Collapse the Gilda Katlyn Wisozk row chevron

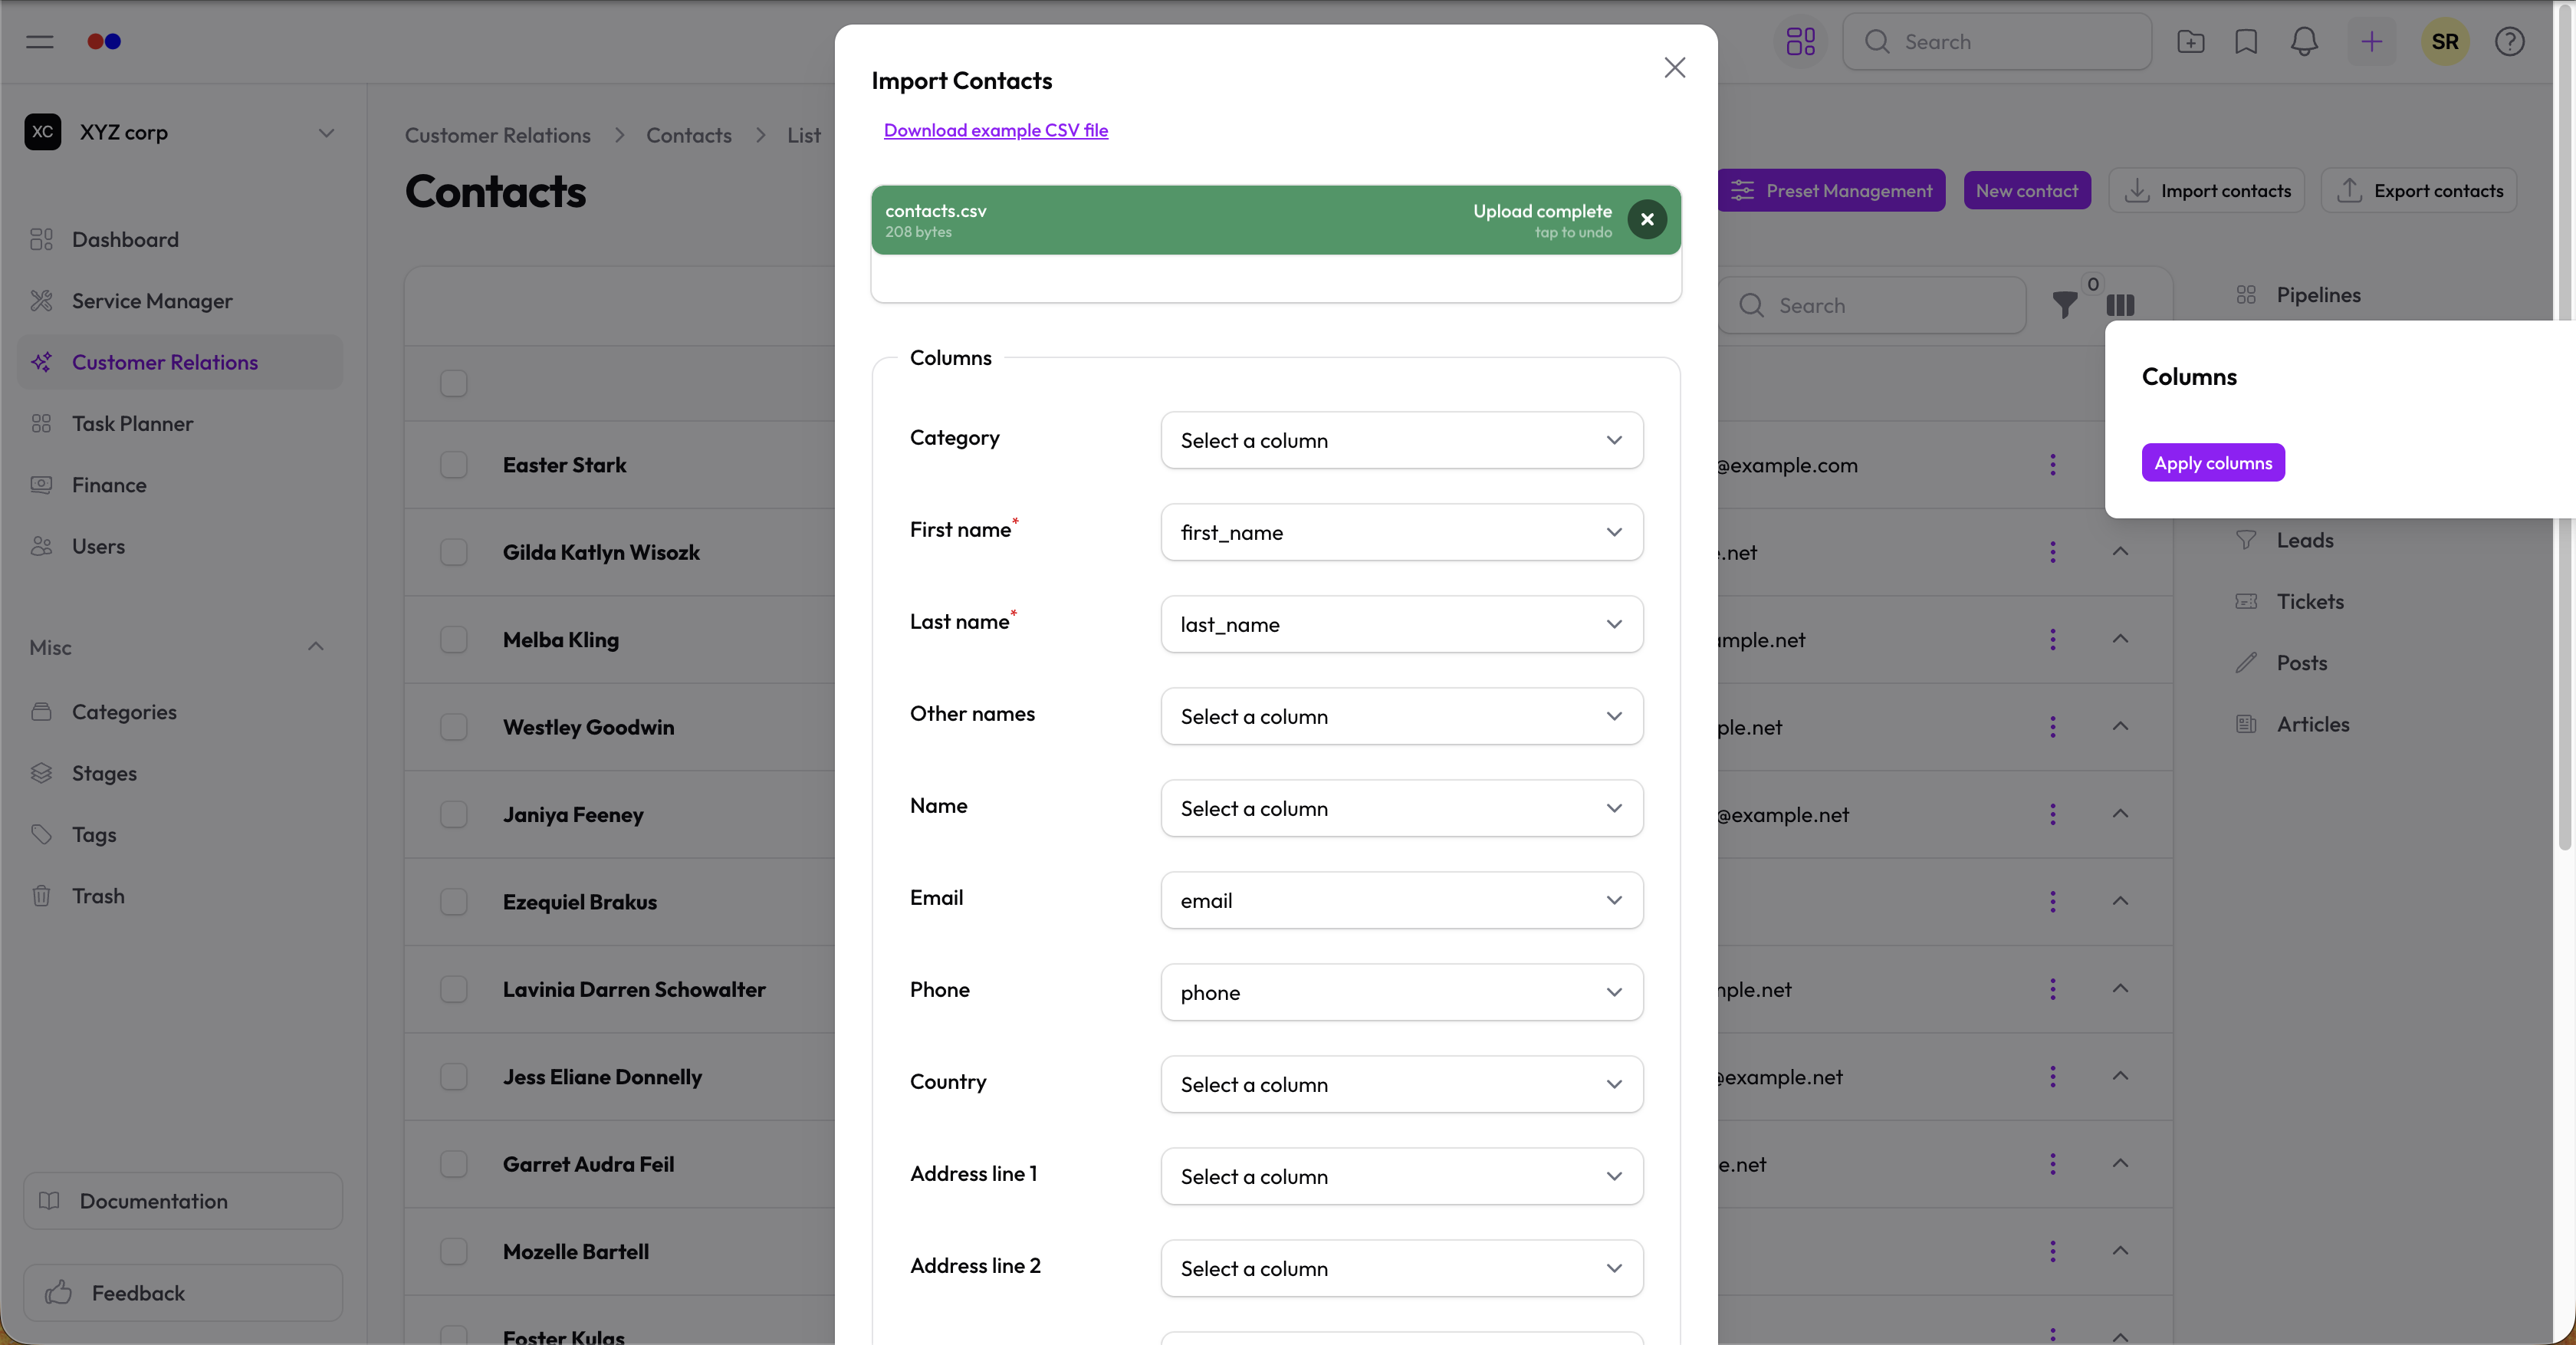click(2120, 551)
